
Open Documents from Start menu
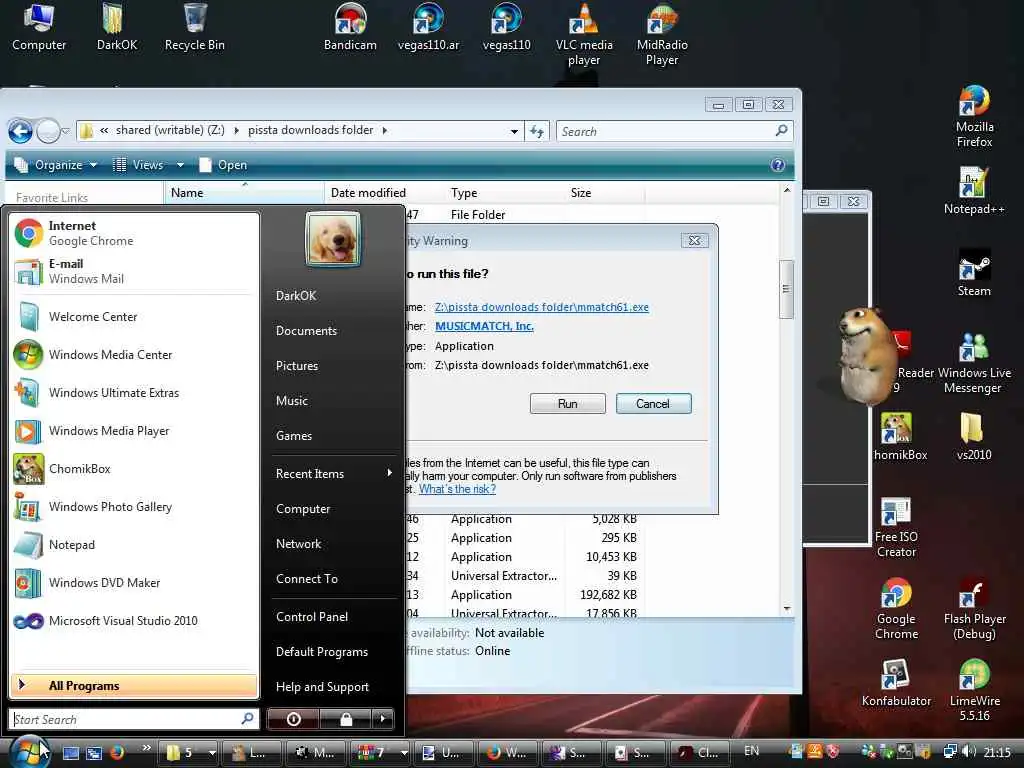(306, 331)
